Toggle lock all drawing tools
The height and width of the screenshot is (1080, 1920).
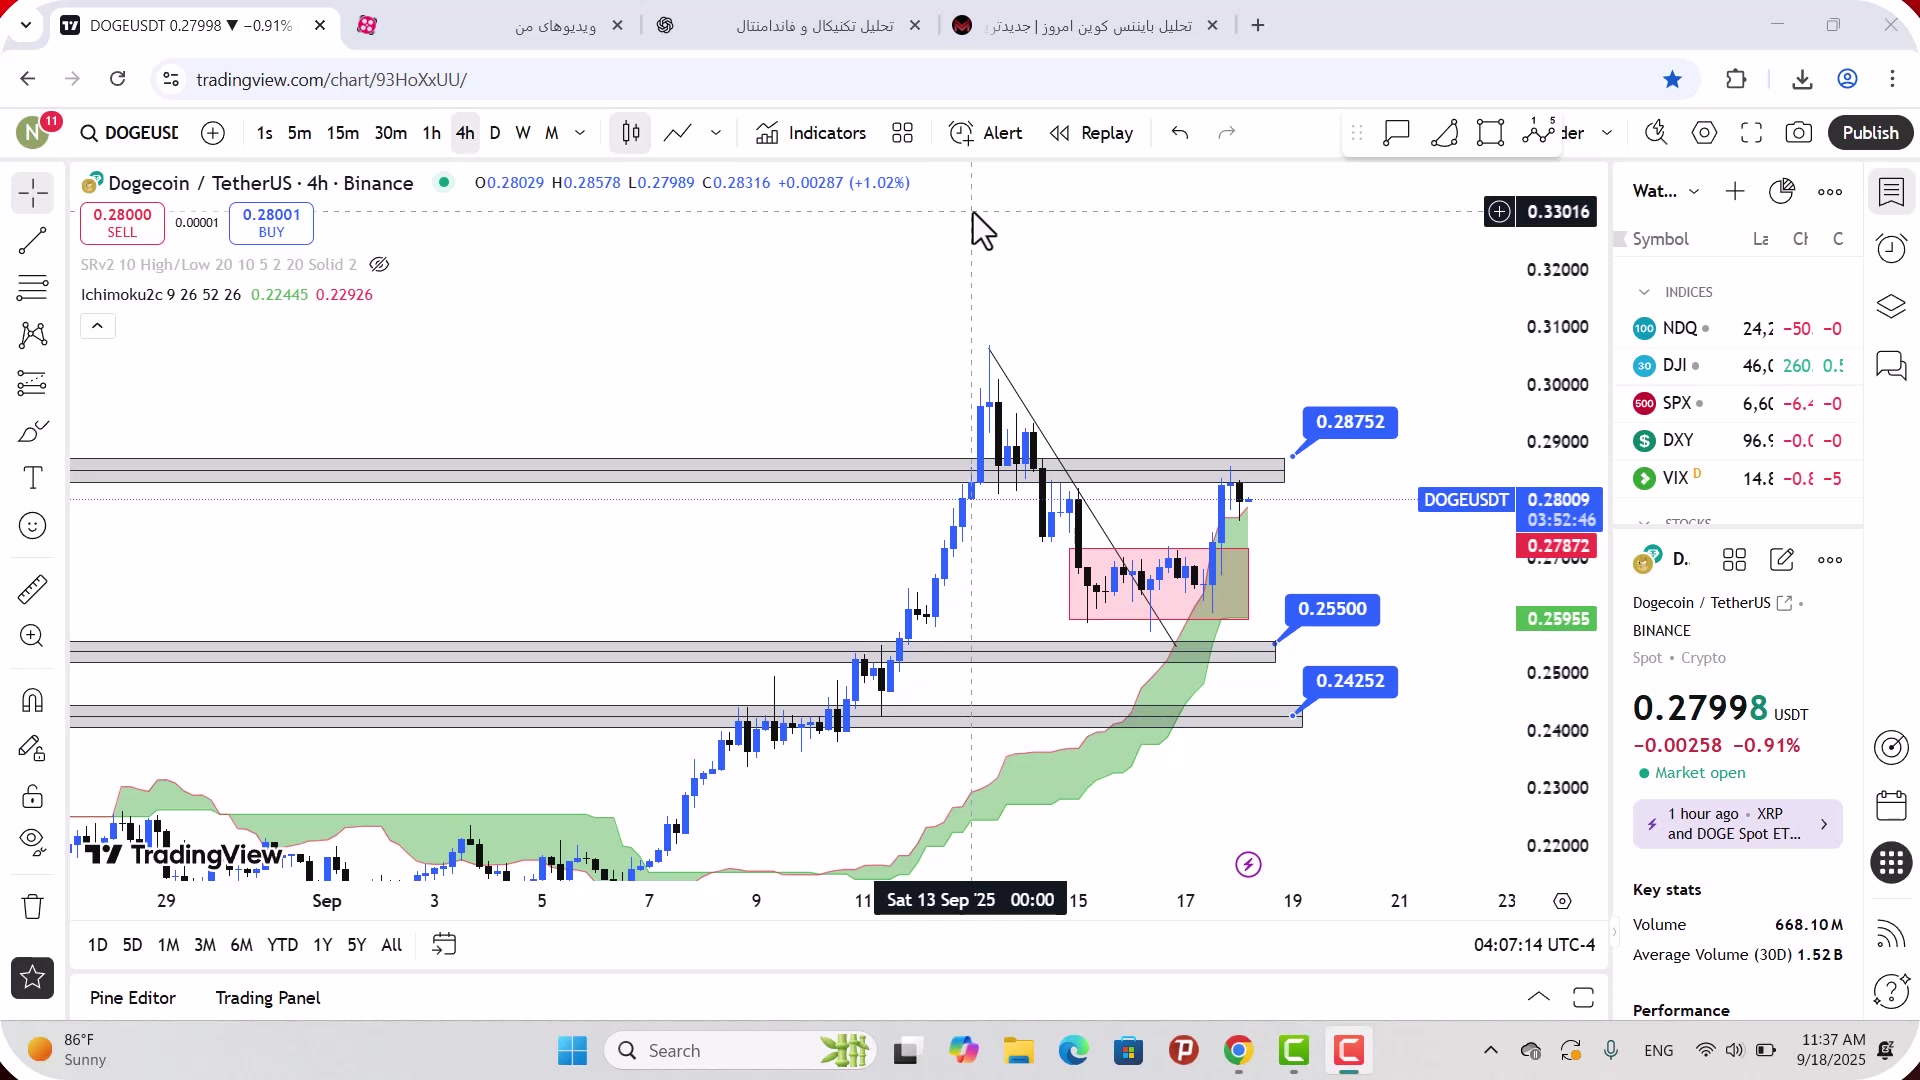[x=33, y=797]
